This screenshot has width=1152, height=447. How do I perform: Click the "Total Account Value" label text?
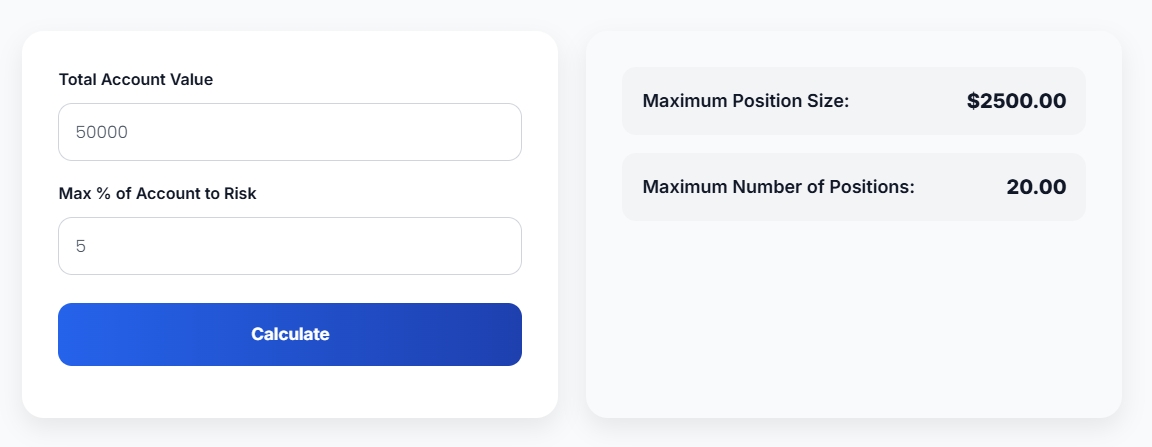[x=136, y=80]
